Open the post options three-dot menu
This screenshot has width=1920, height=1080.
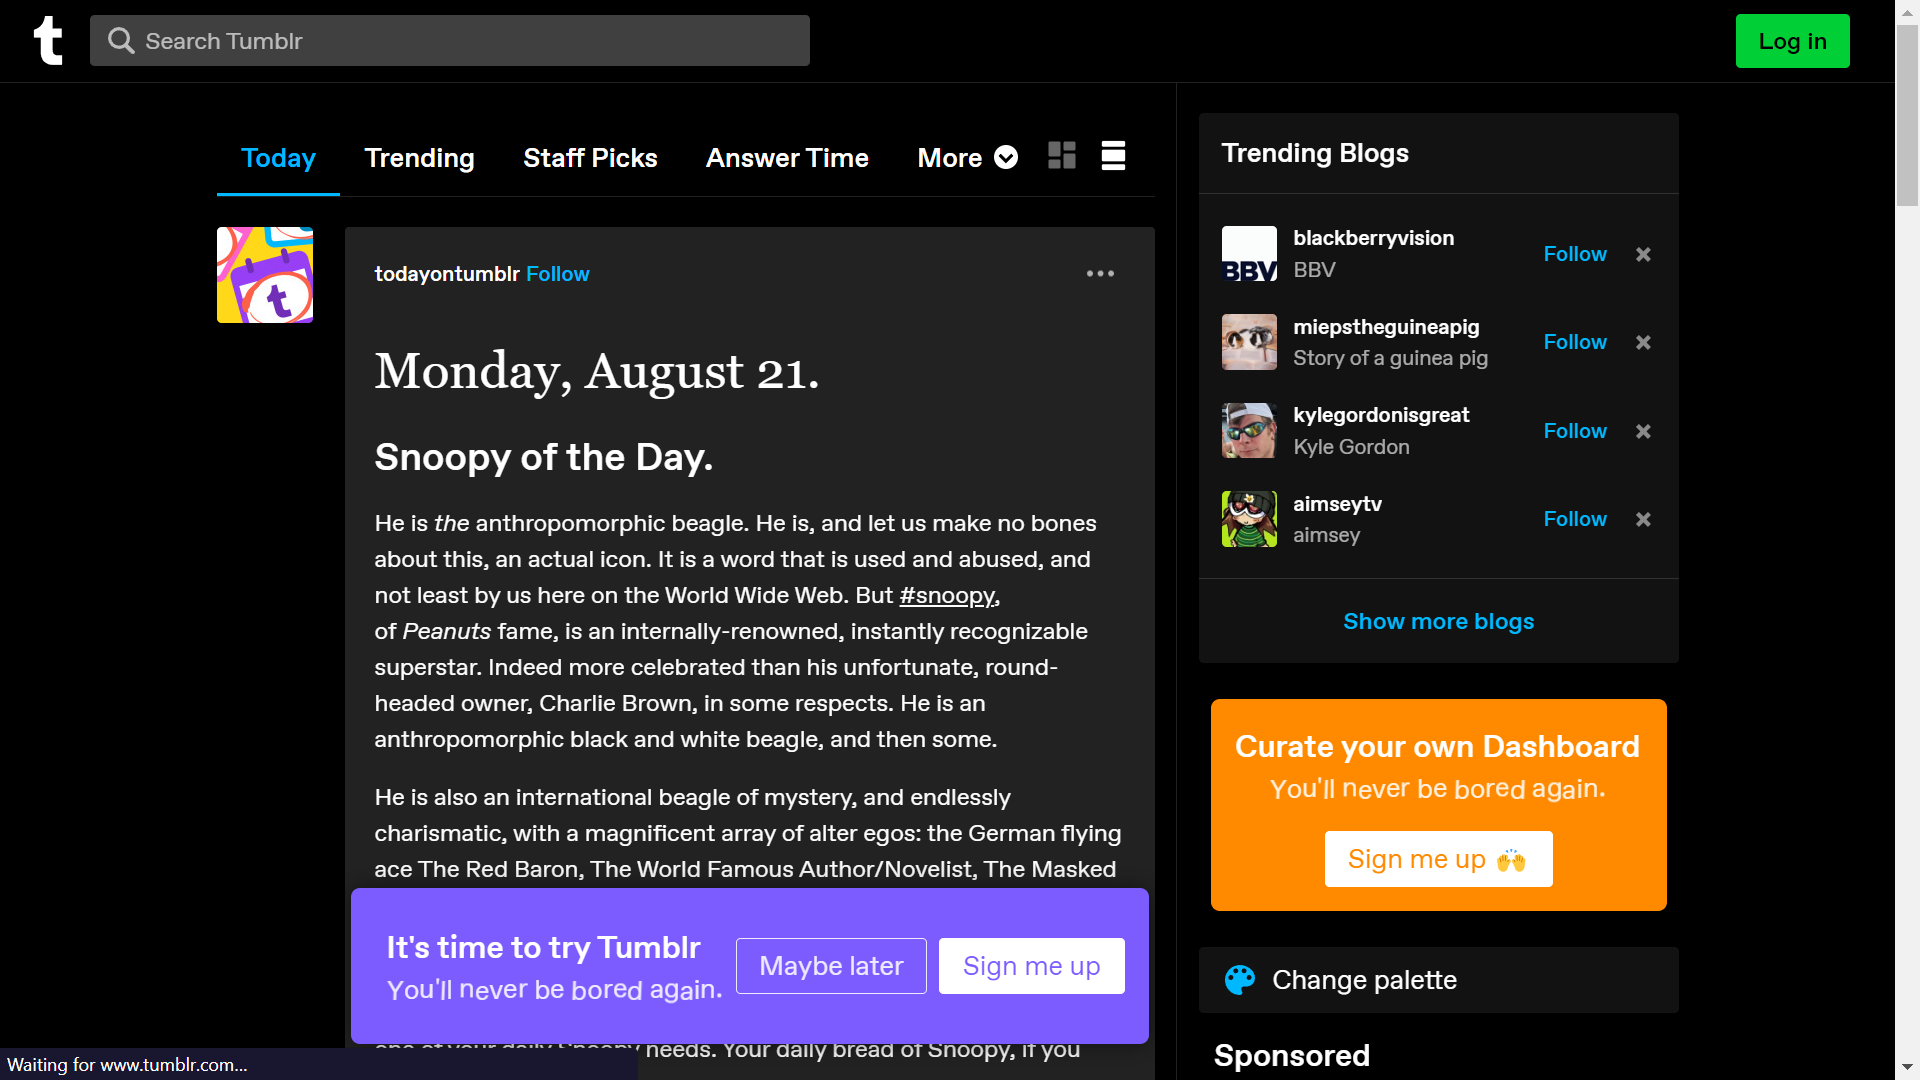[1100, 273]
